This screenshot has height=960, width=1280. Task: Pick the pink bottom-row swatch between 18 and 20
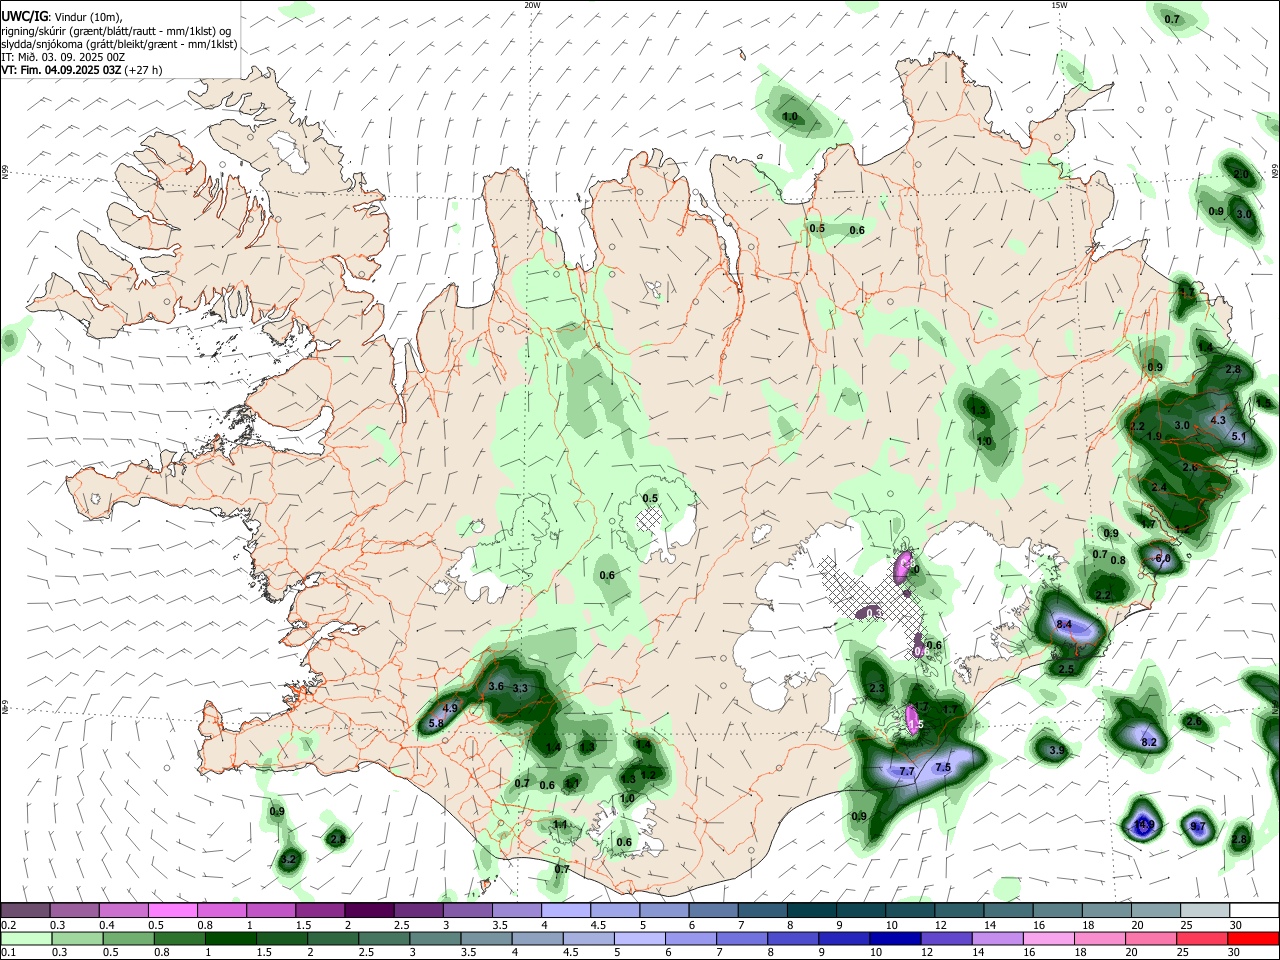[x=1099, y=938]
